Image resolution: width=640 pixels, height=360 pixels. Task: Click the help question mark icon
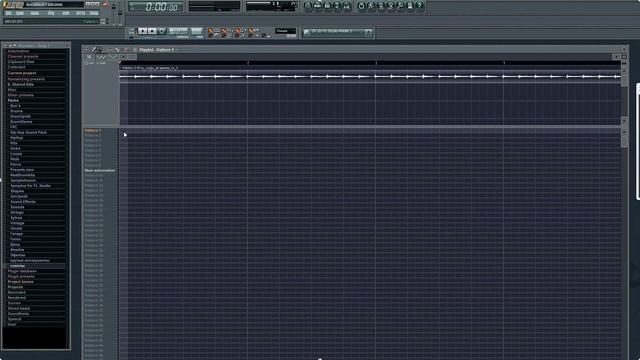(x=419, y=6)
